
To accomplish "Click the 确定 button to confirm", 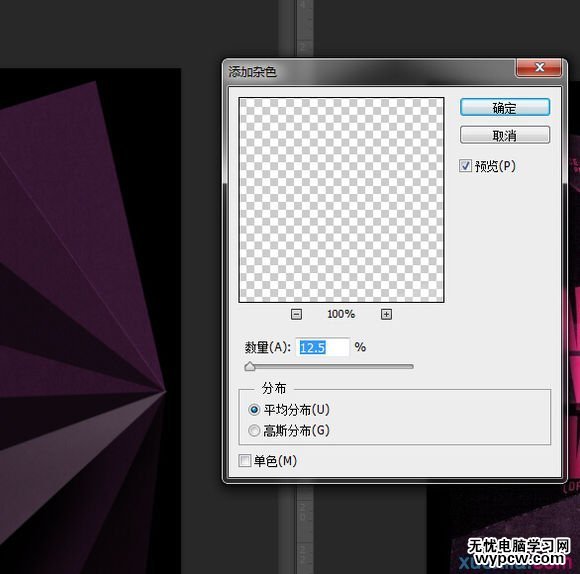I will click(x=505, y=107).
